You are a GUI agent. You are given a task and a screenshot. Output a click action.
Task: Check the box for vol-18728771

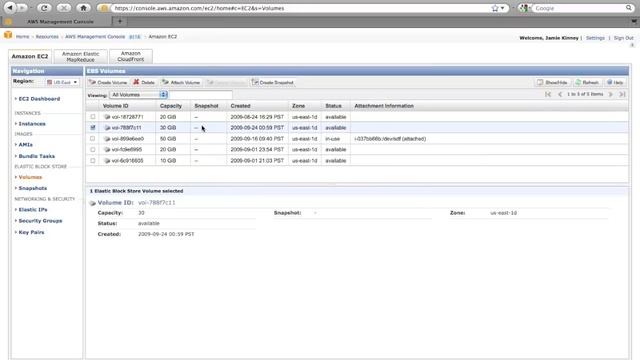point(93,117)
